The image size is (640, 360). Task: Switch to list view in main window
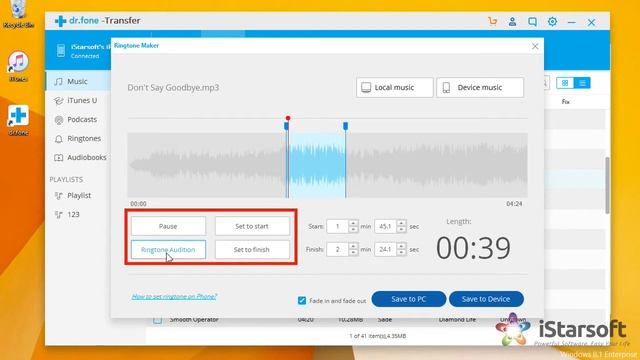tap(582, 83)
